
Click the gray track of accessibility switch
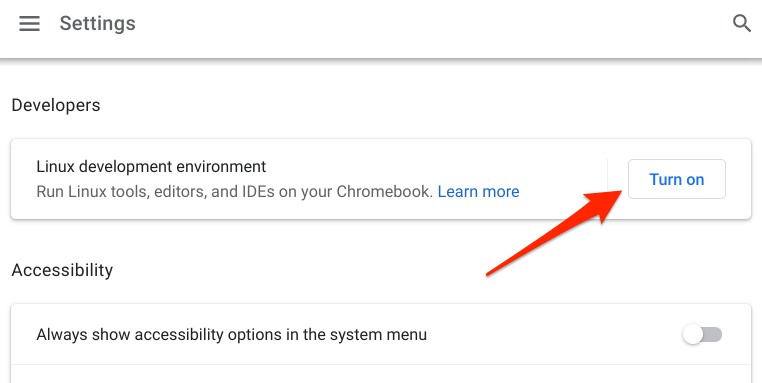[712, 334]
